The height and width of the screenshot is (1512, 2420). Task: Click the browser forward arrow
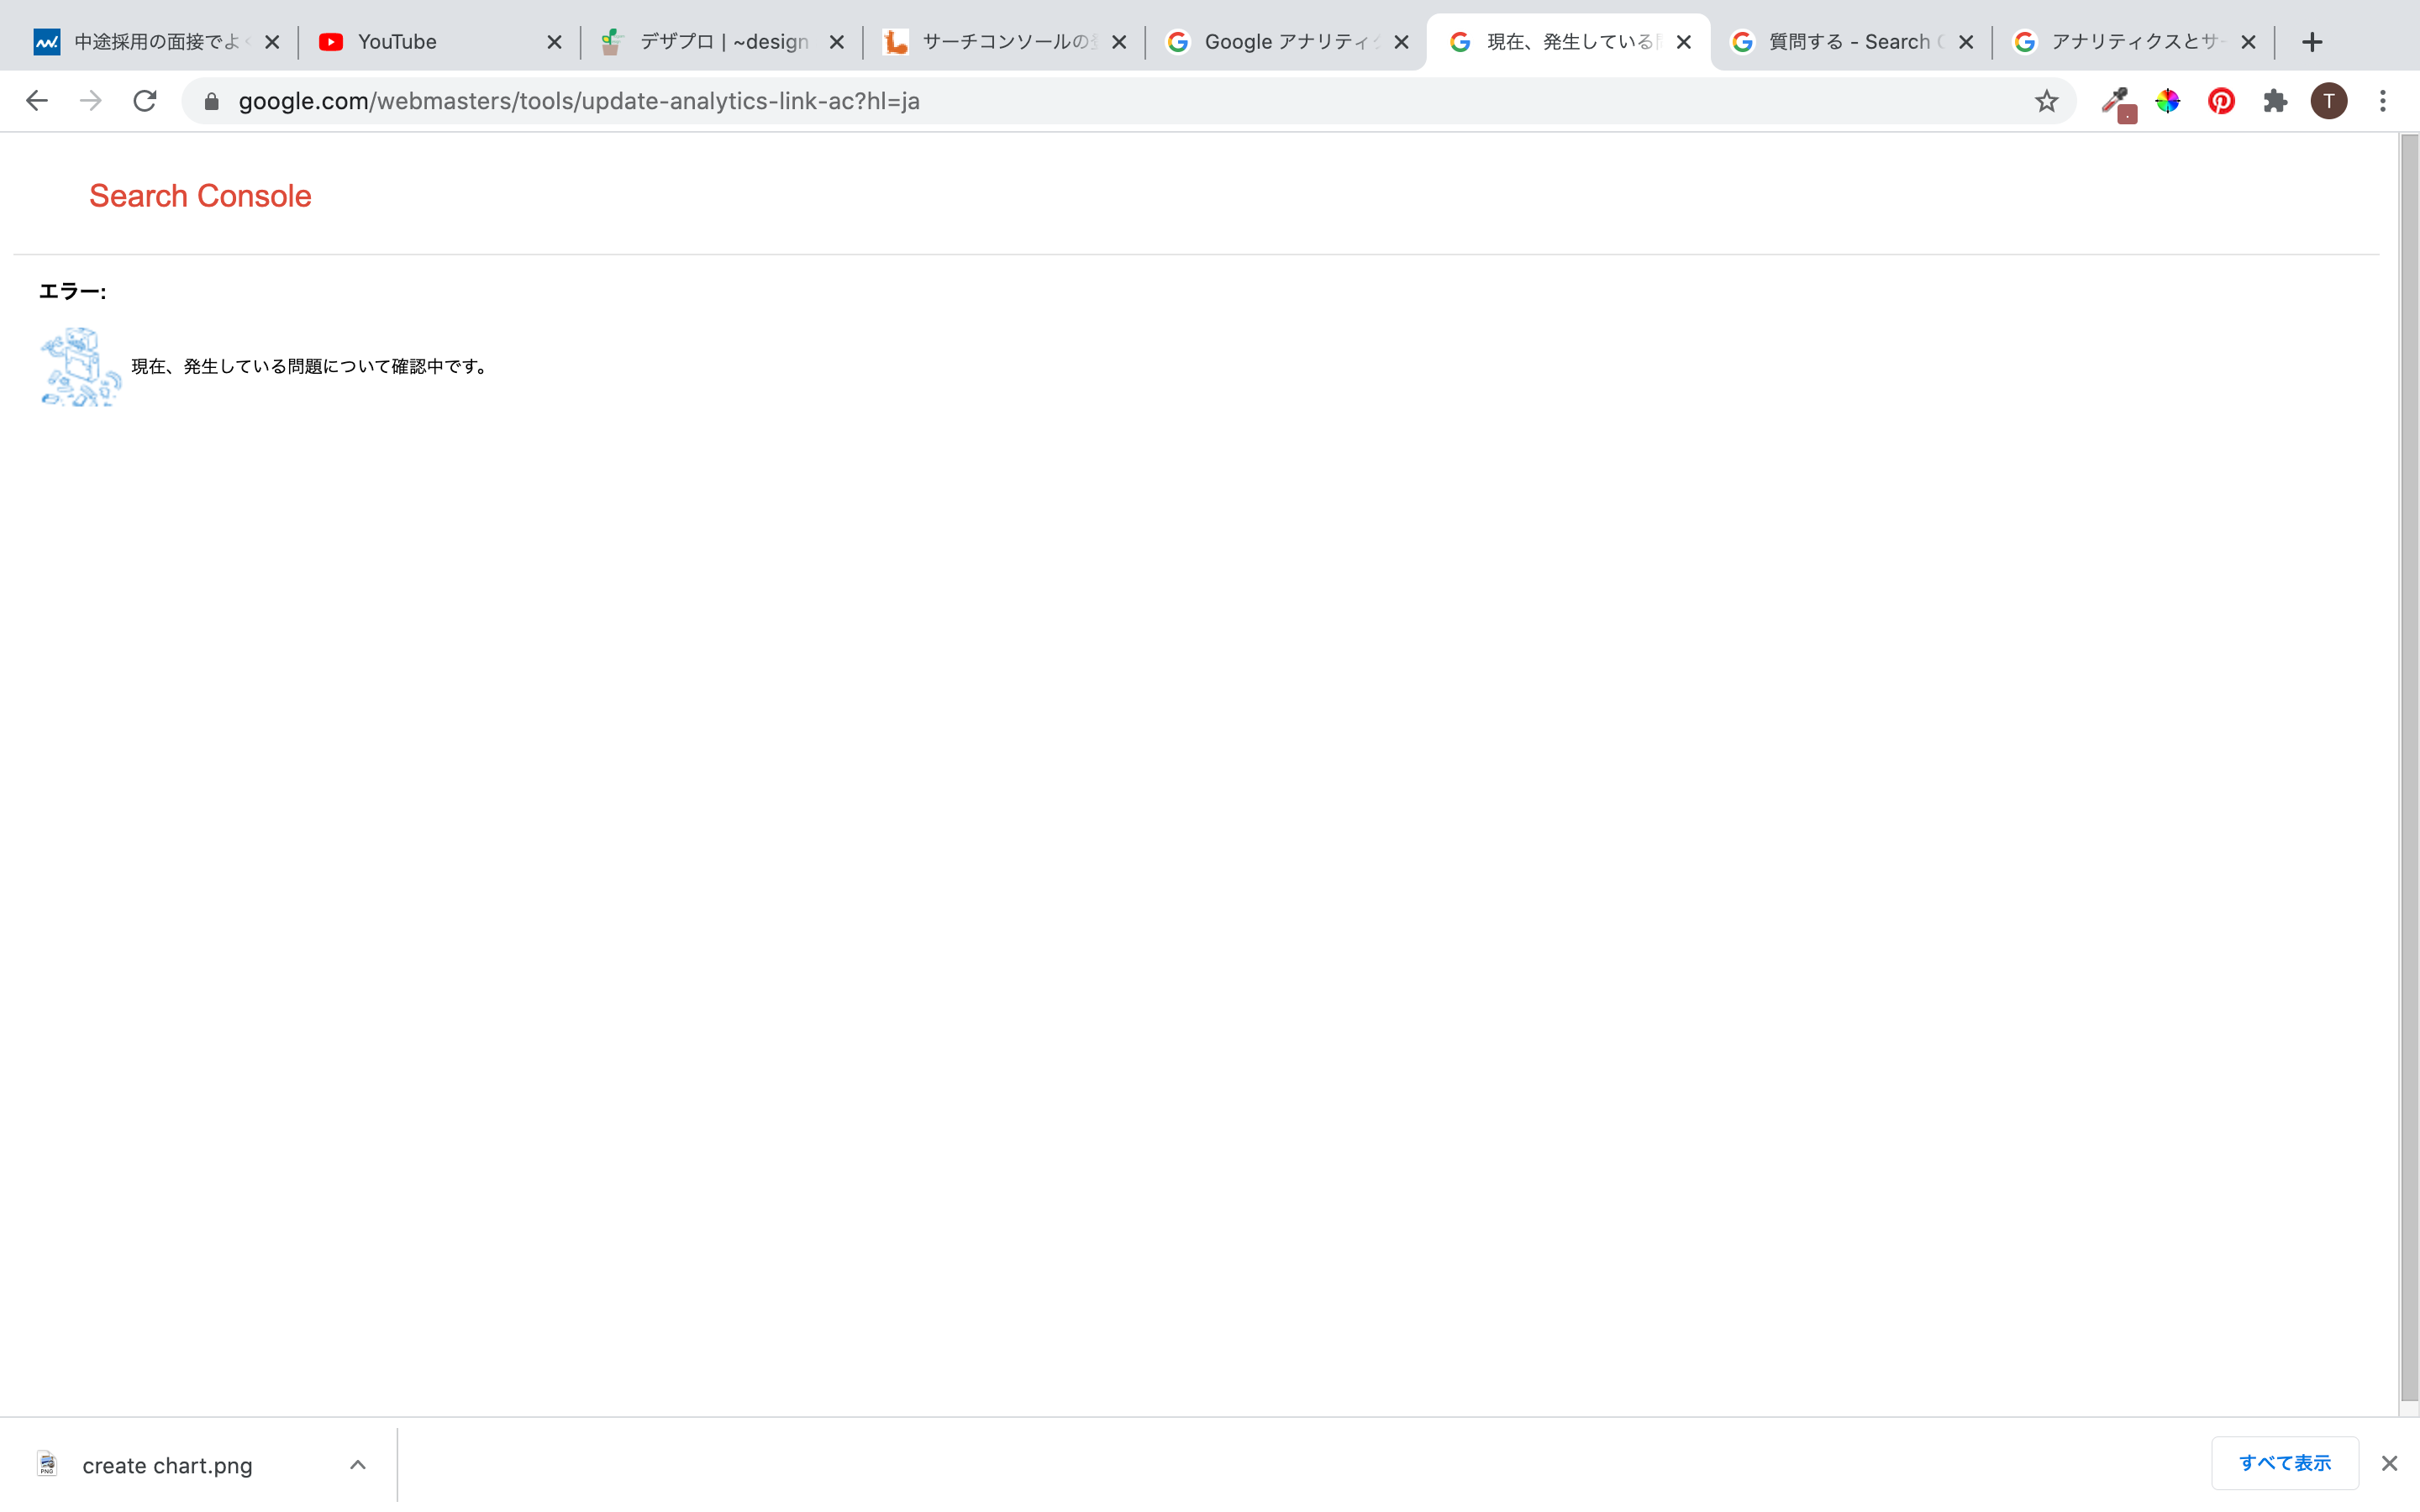click(x=91, y=101)
